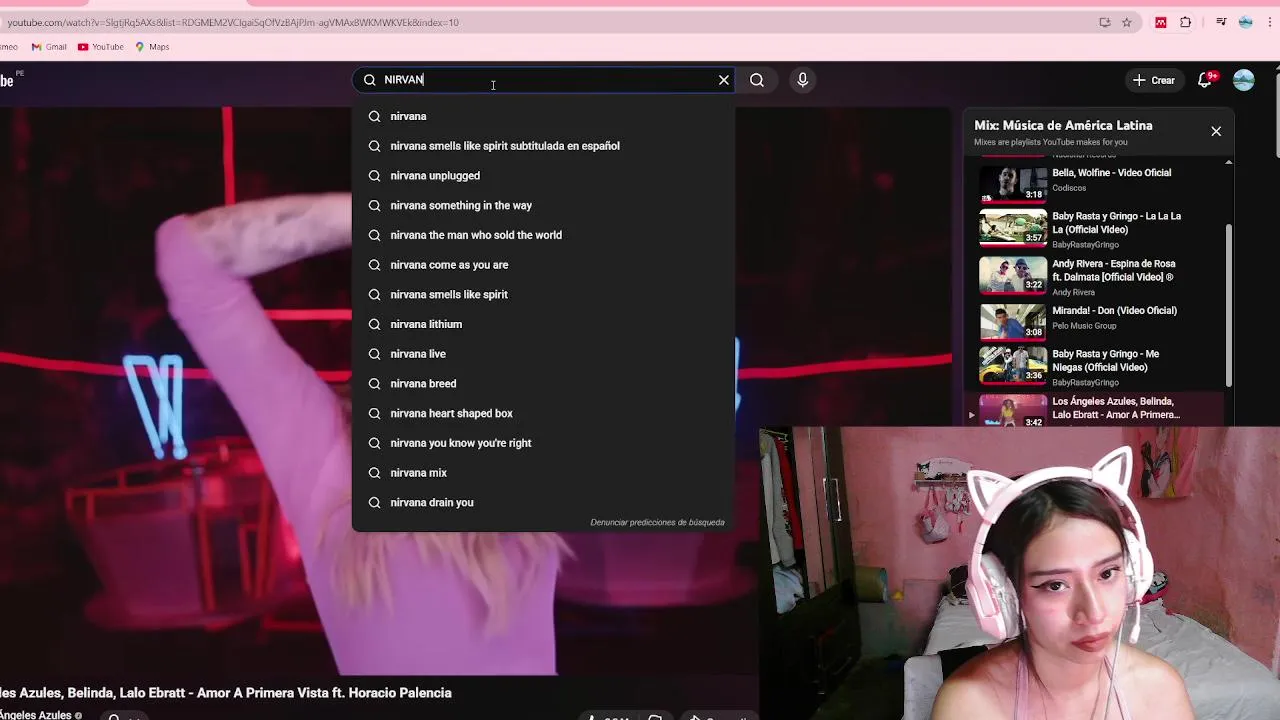This screenshot has height=720, width=1280.
Task: Click the browser address bar URL
Action: tap(233, 22)
